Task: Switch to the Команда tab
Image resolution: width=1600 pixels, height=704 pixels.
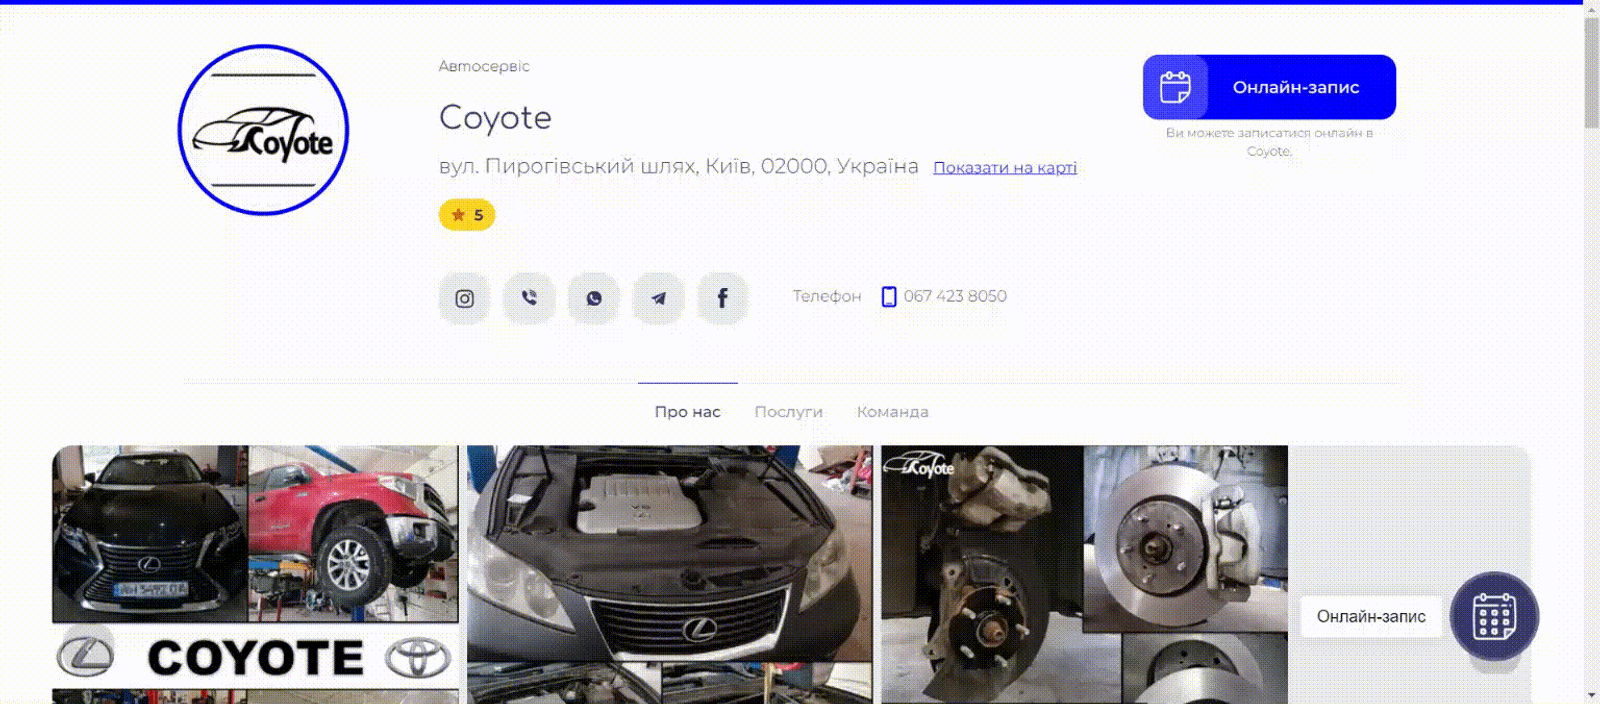Action: pos(893,411)
